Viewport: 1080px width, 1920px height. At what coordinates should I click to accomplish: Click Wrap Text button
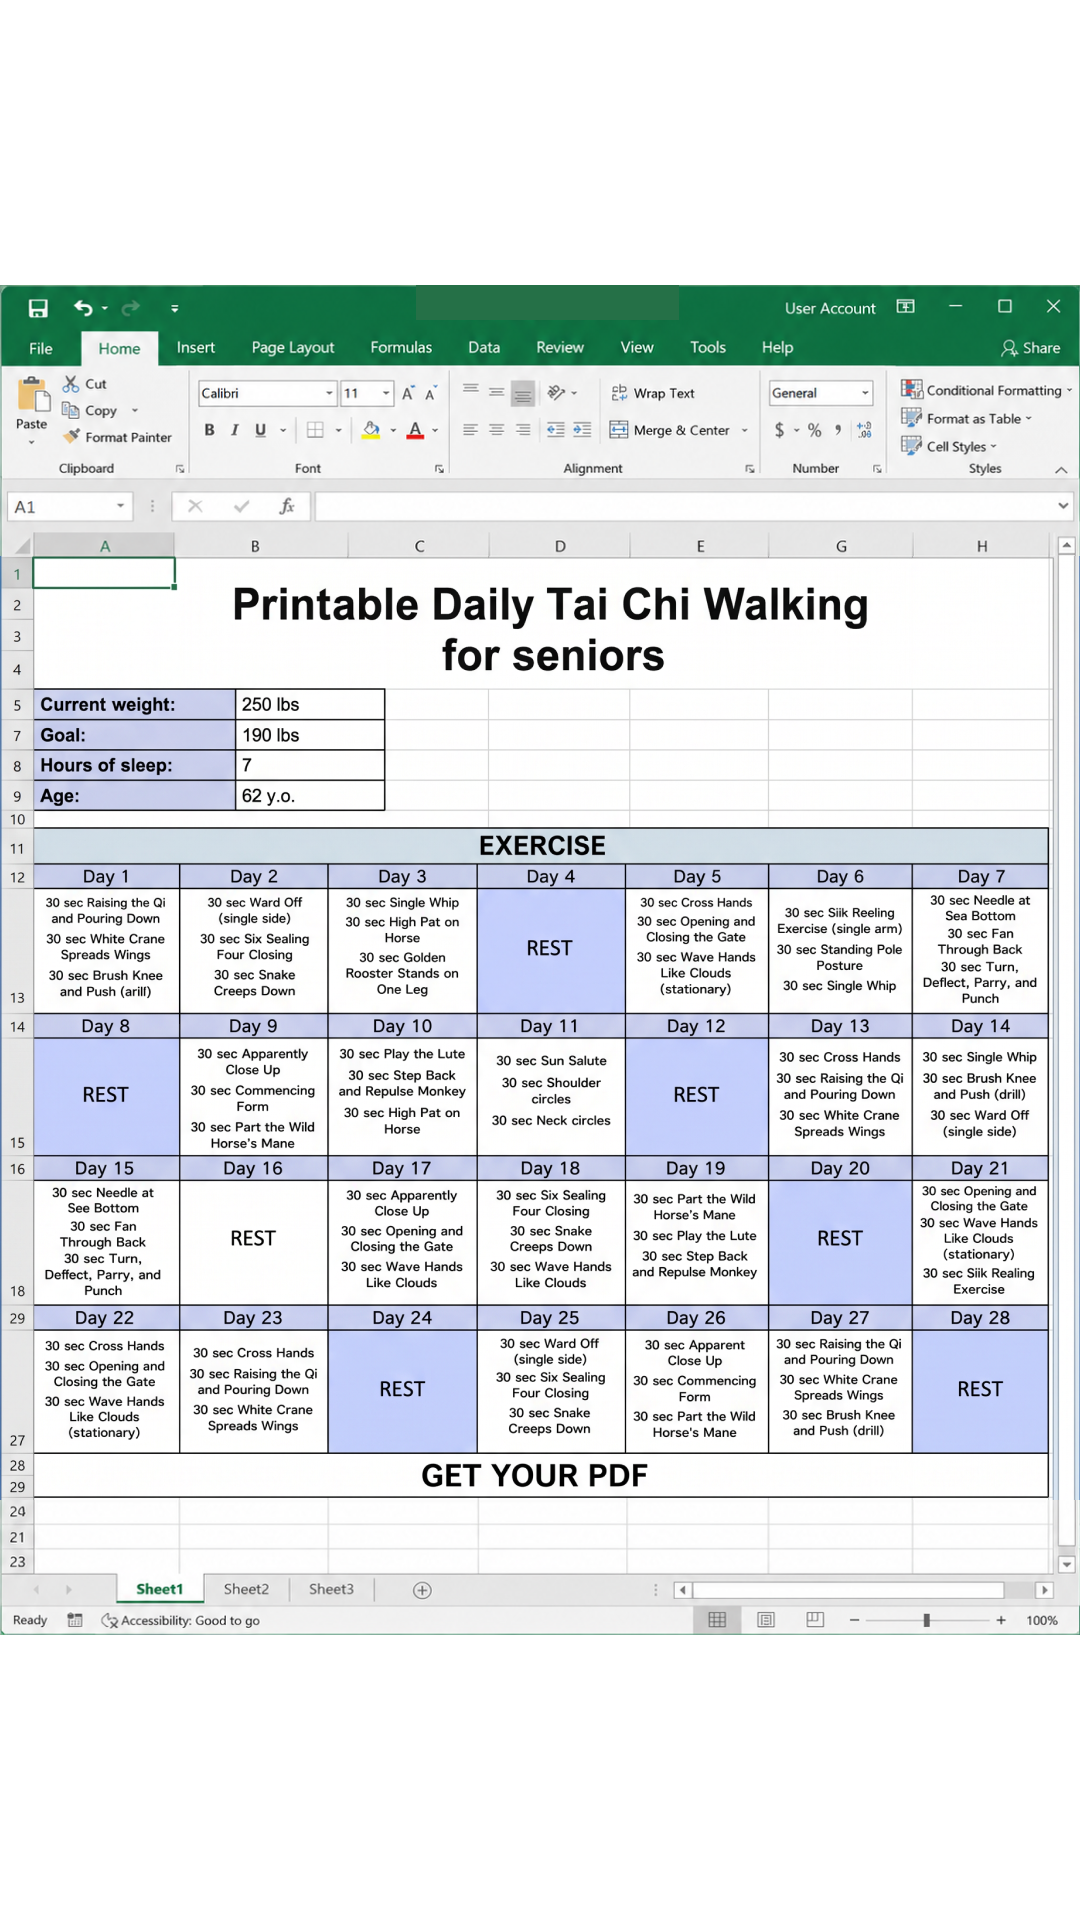653,393
